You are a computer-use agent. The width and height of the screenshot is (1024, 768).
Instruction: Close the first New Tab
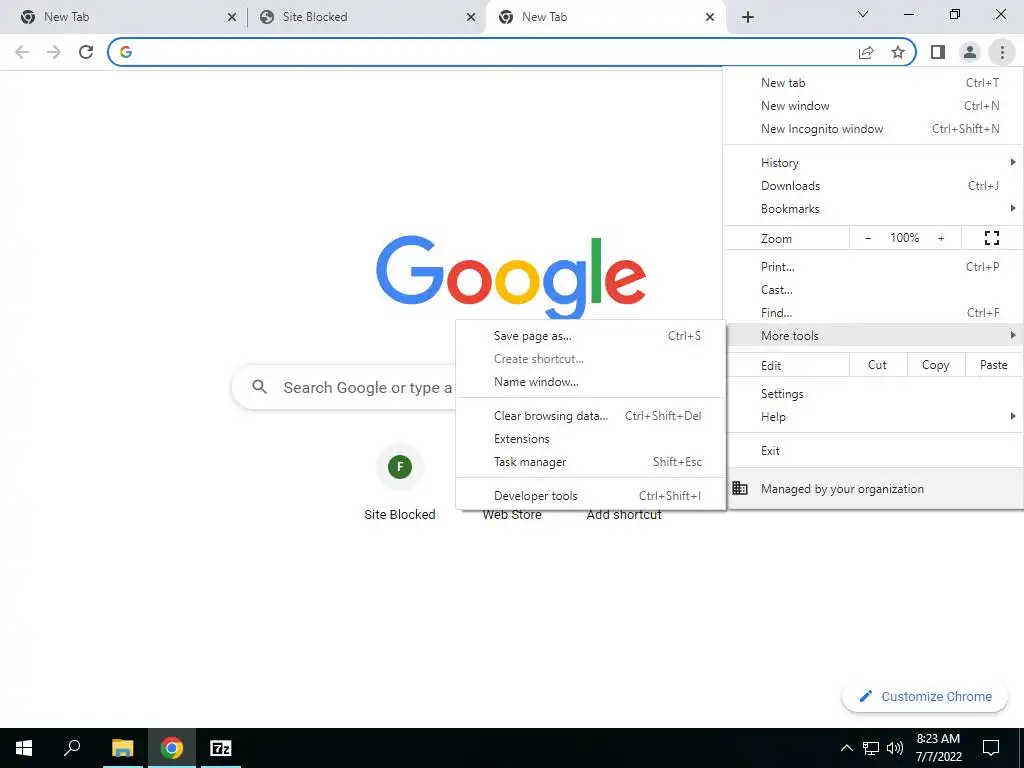coord(232,17)
